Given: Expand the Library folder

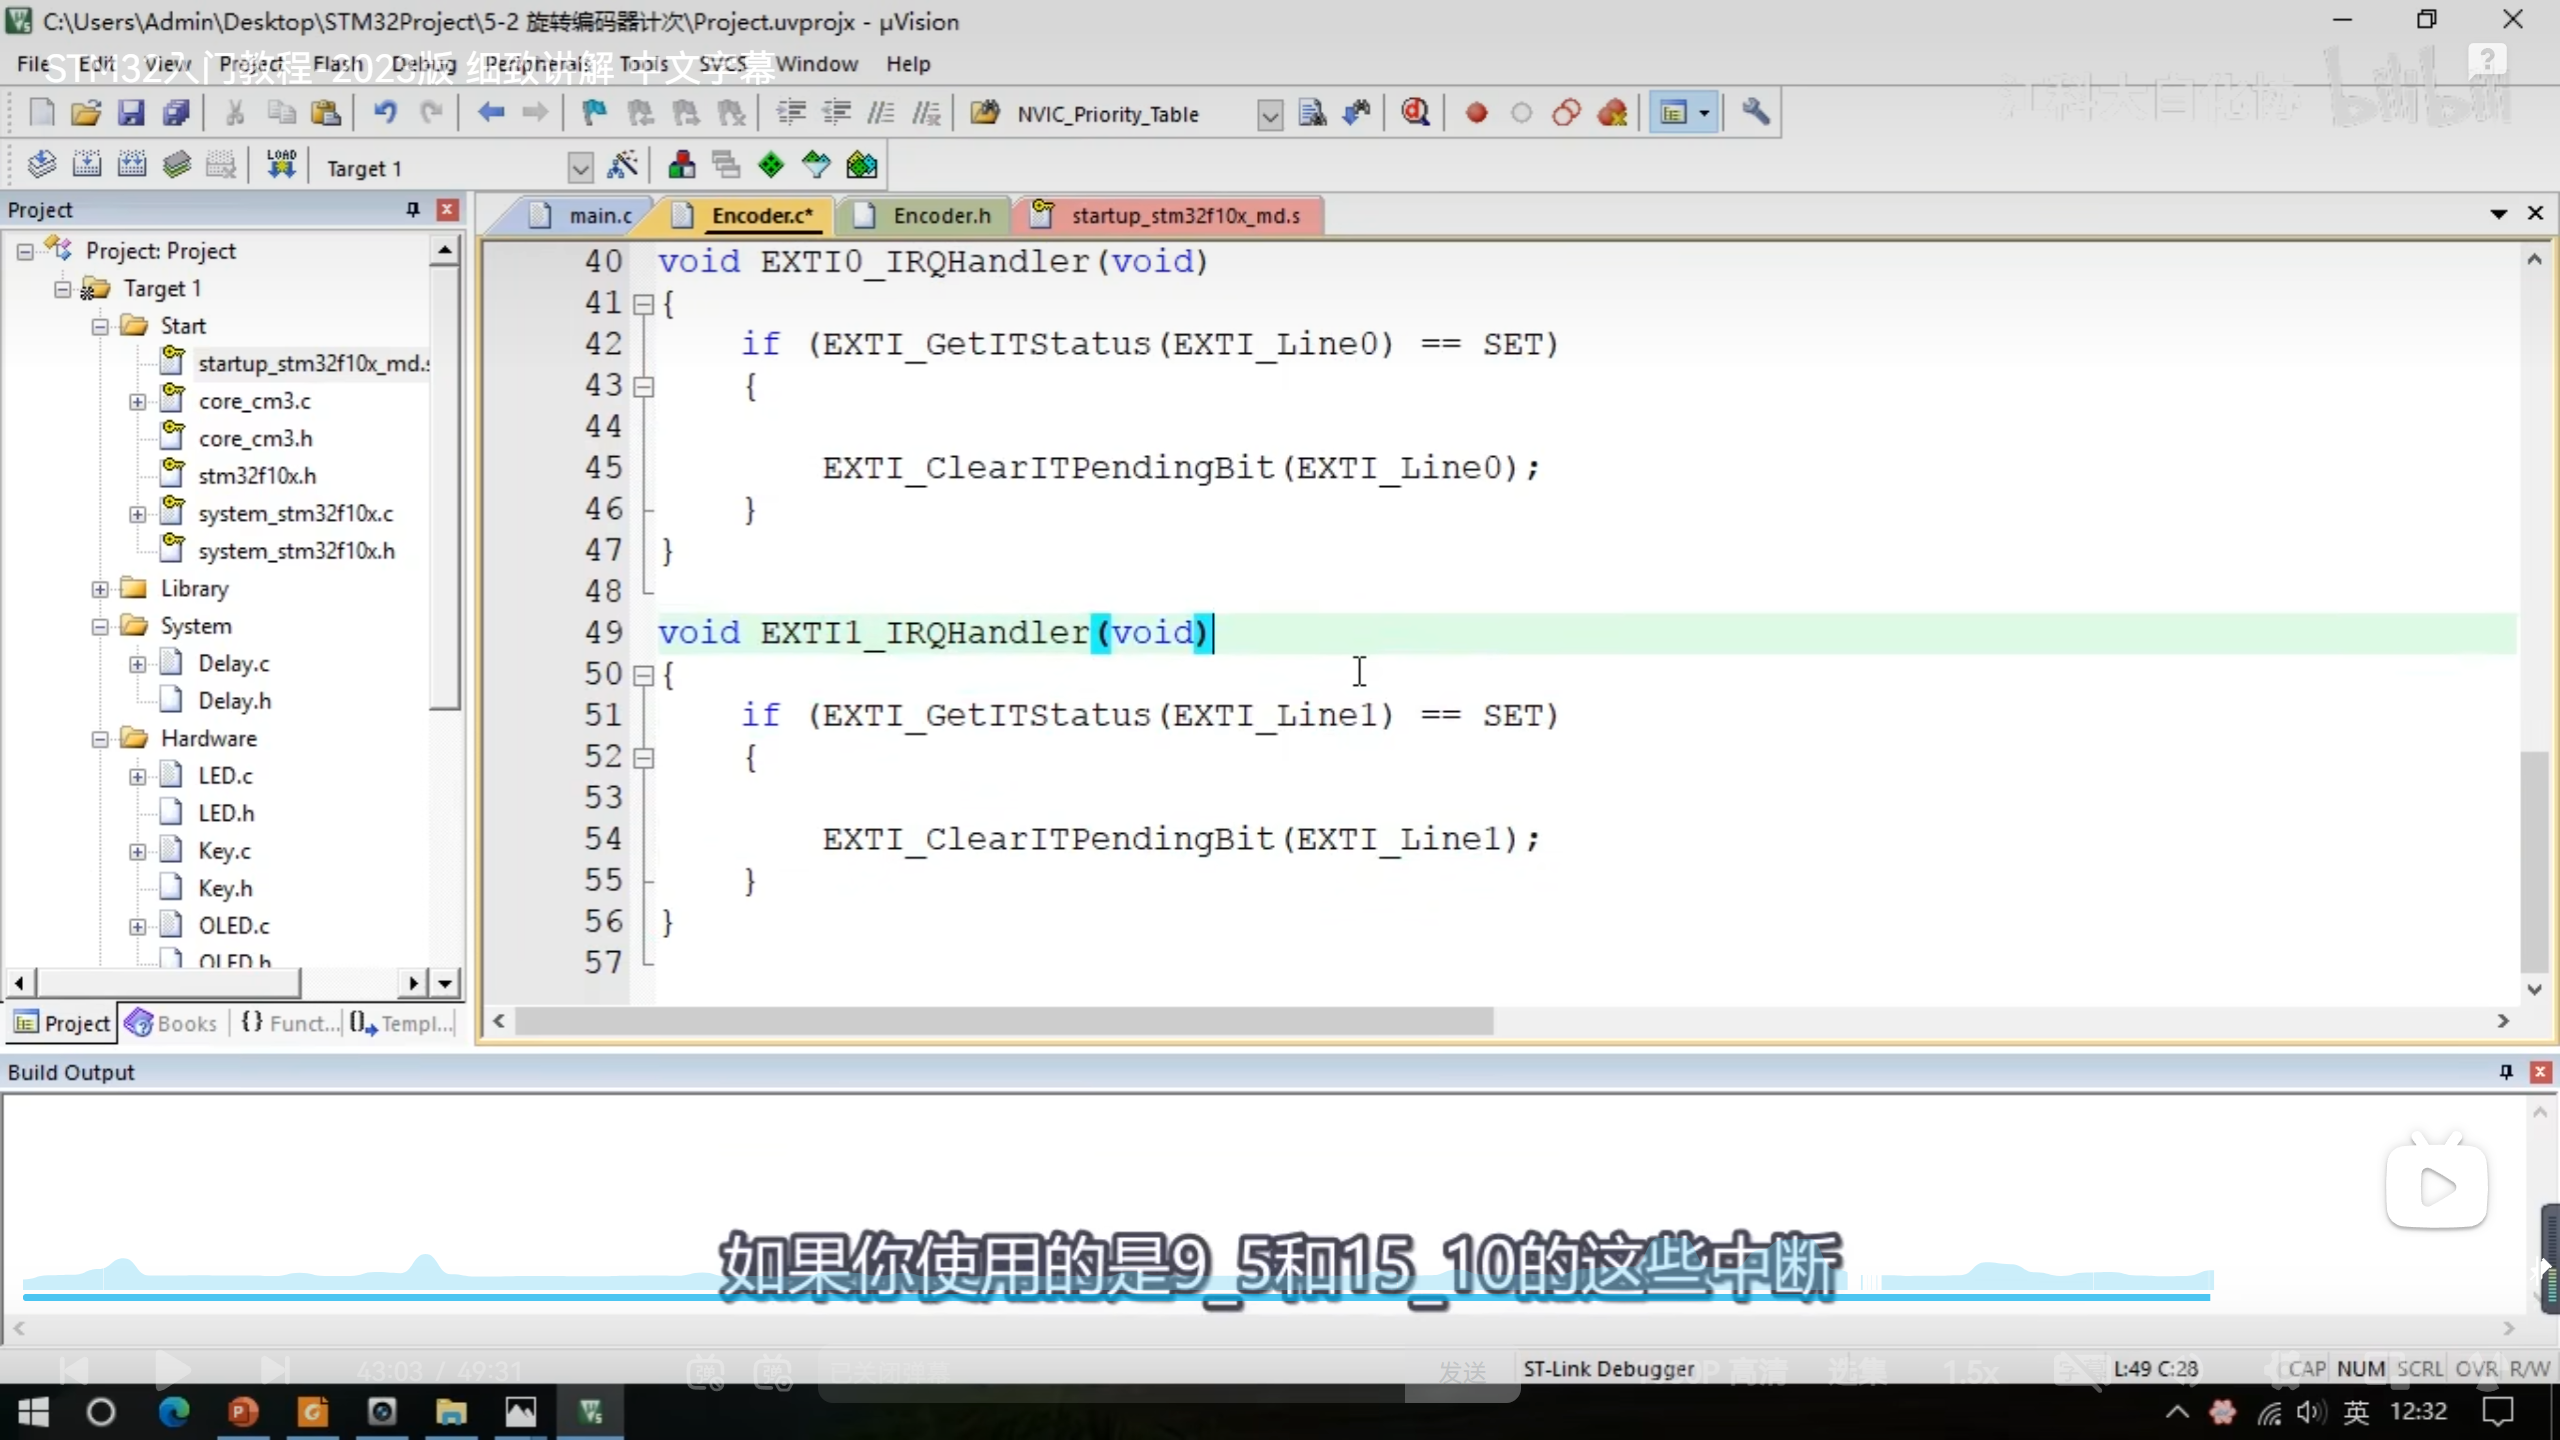Looking at the screenshot, I should pyautogui.click(x=100, y=589).
